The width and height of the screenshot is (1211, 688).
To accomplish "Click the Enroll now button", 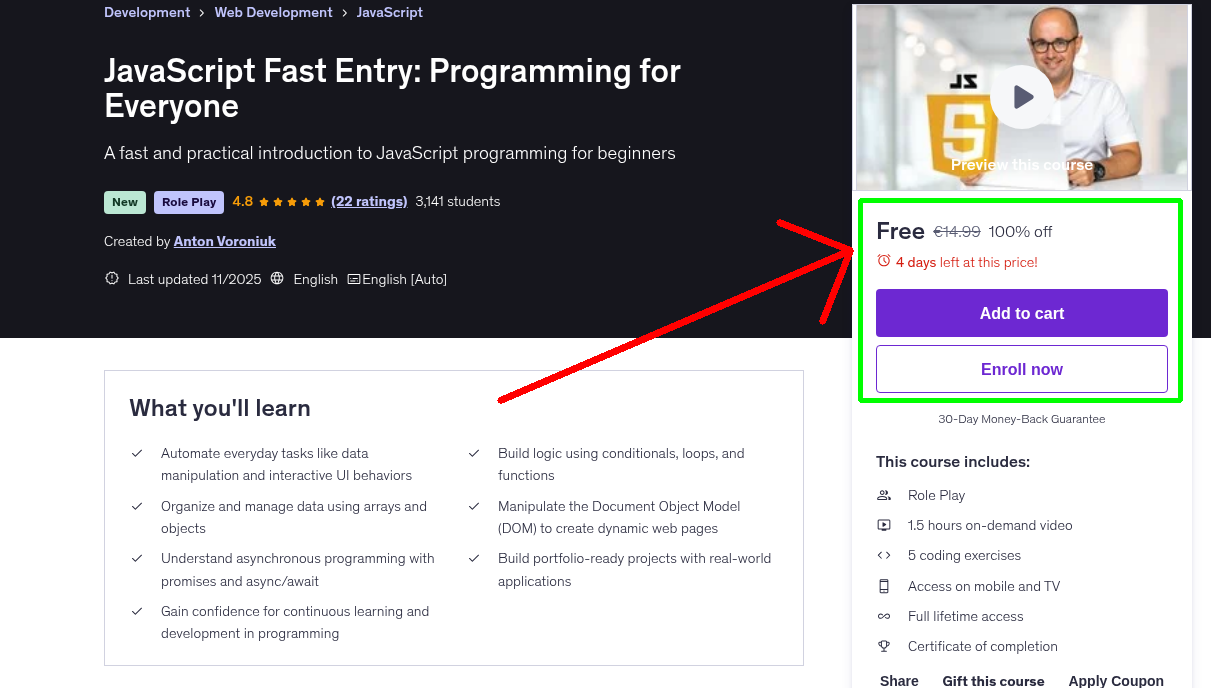I will 1021,368.
